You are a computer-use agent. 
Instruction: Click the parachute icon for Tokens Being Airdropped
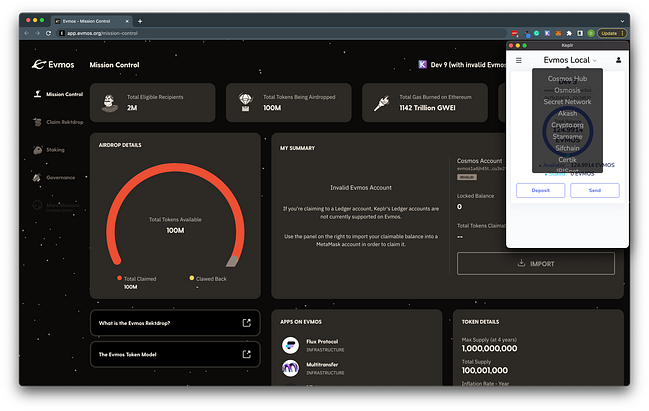(x=245, y=102)
